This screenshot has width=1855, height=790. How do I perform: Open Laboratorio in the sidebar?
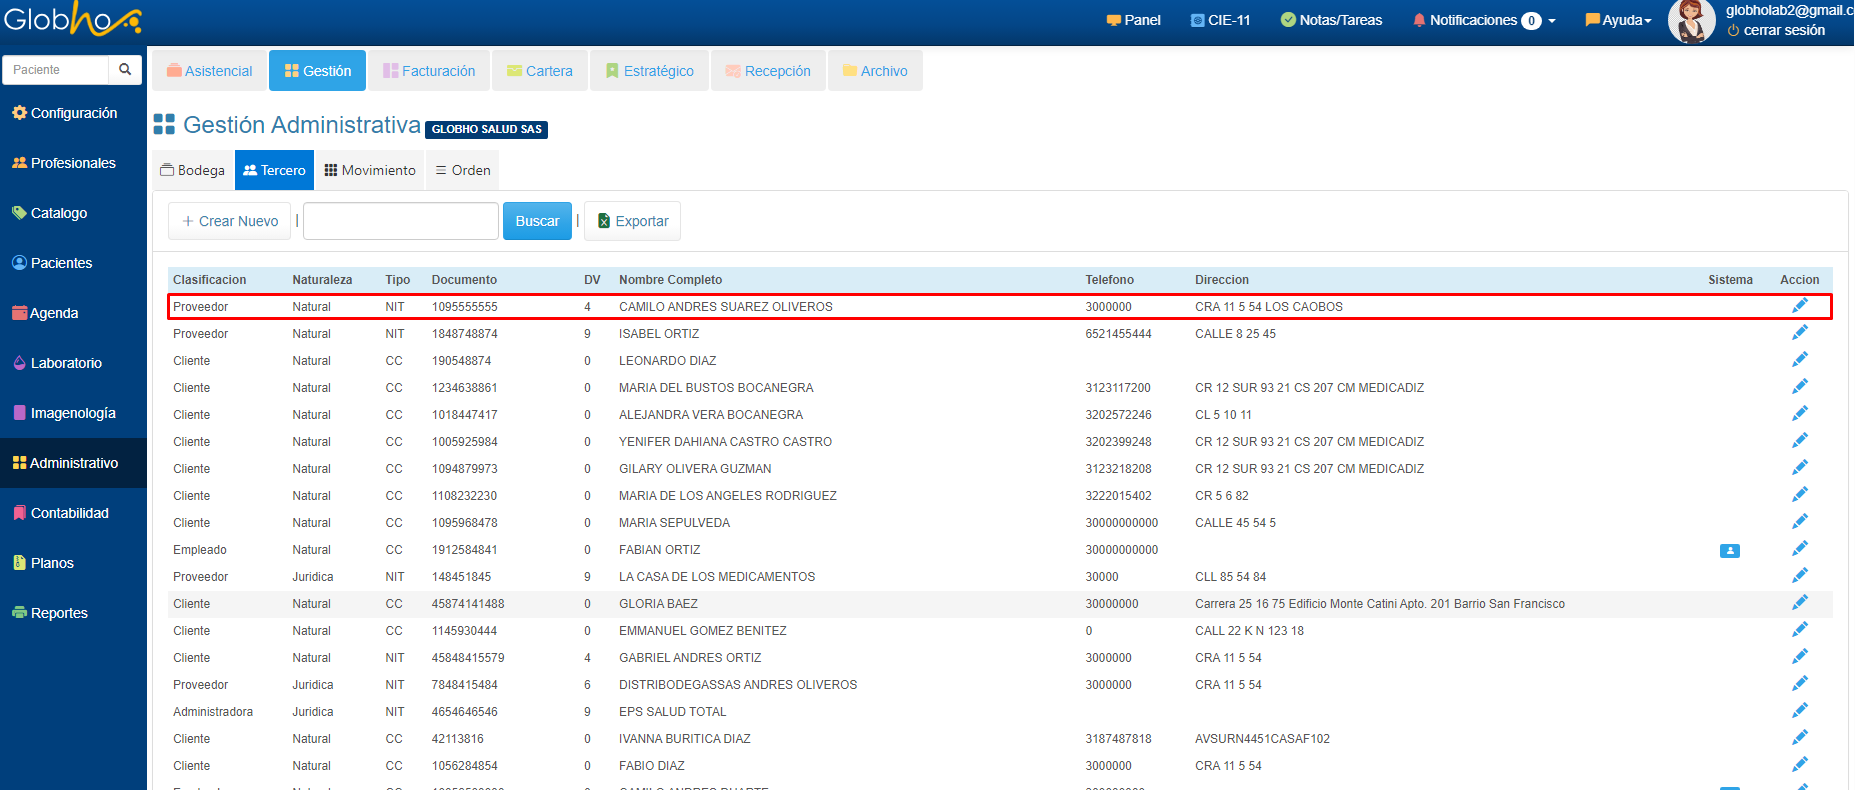click(x=66, y=363)
